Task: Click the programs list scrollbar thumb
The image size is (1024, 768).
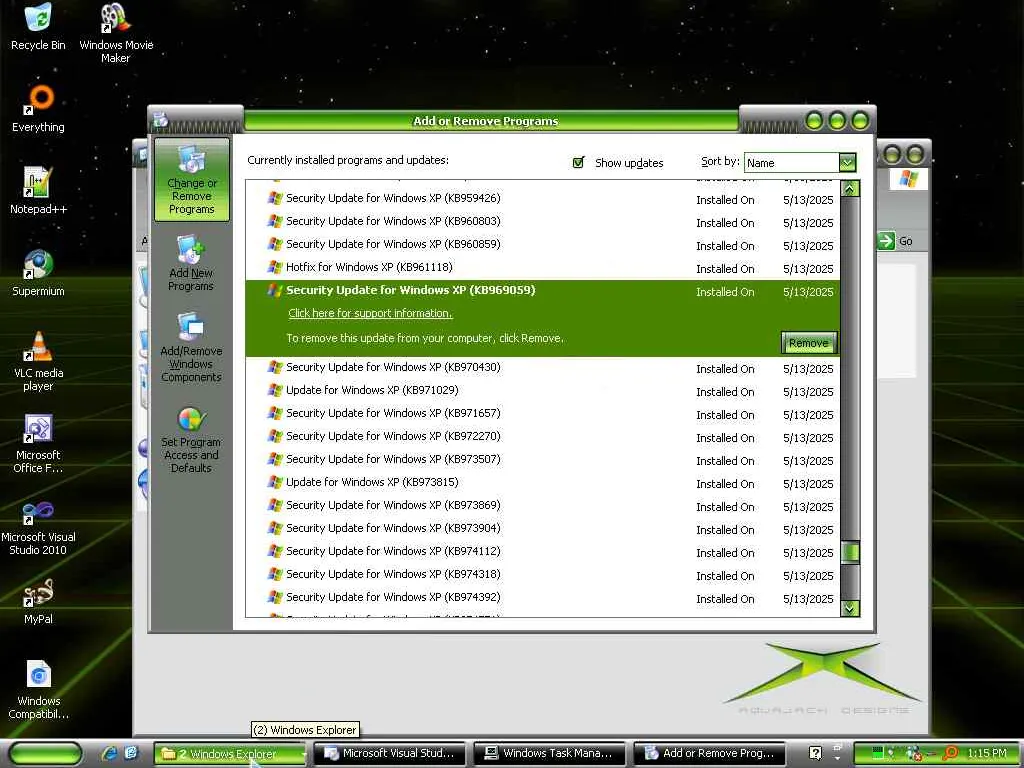Action: pyautogui.click(x=850, y=552)
